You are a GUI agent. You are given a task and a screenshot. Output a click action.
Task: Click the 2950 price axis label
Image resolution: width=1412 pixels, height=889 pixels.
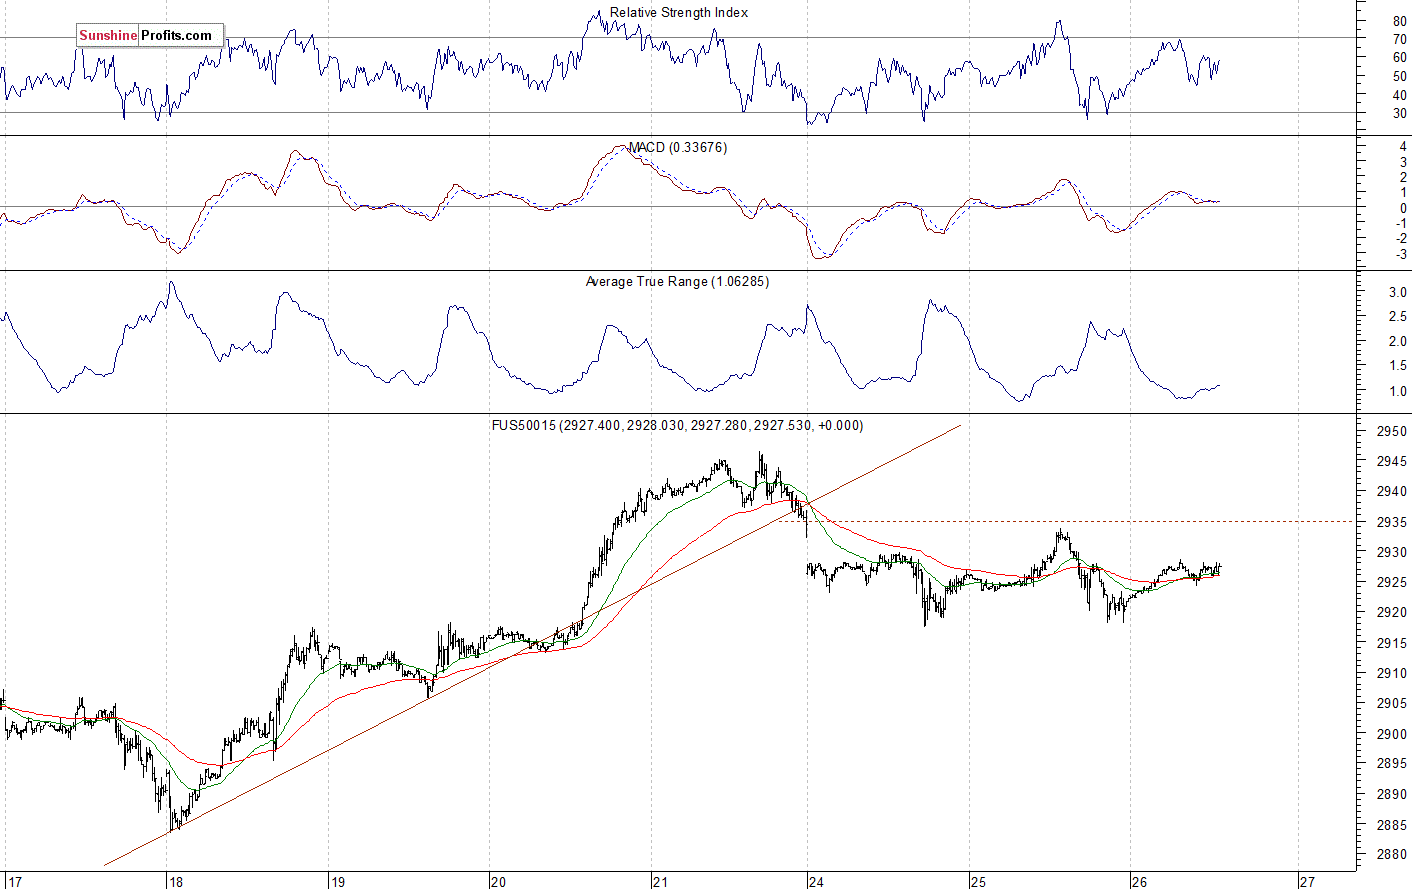point(1392,432)
